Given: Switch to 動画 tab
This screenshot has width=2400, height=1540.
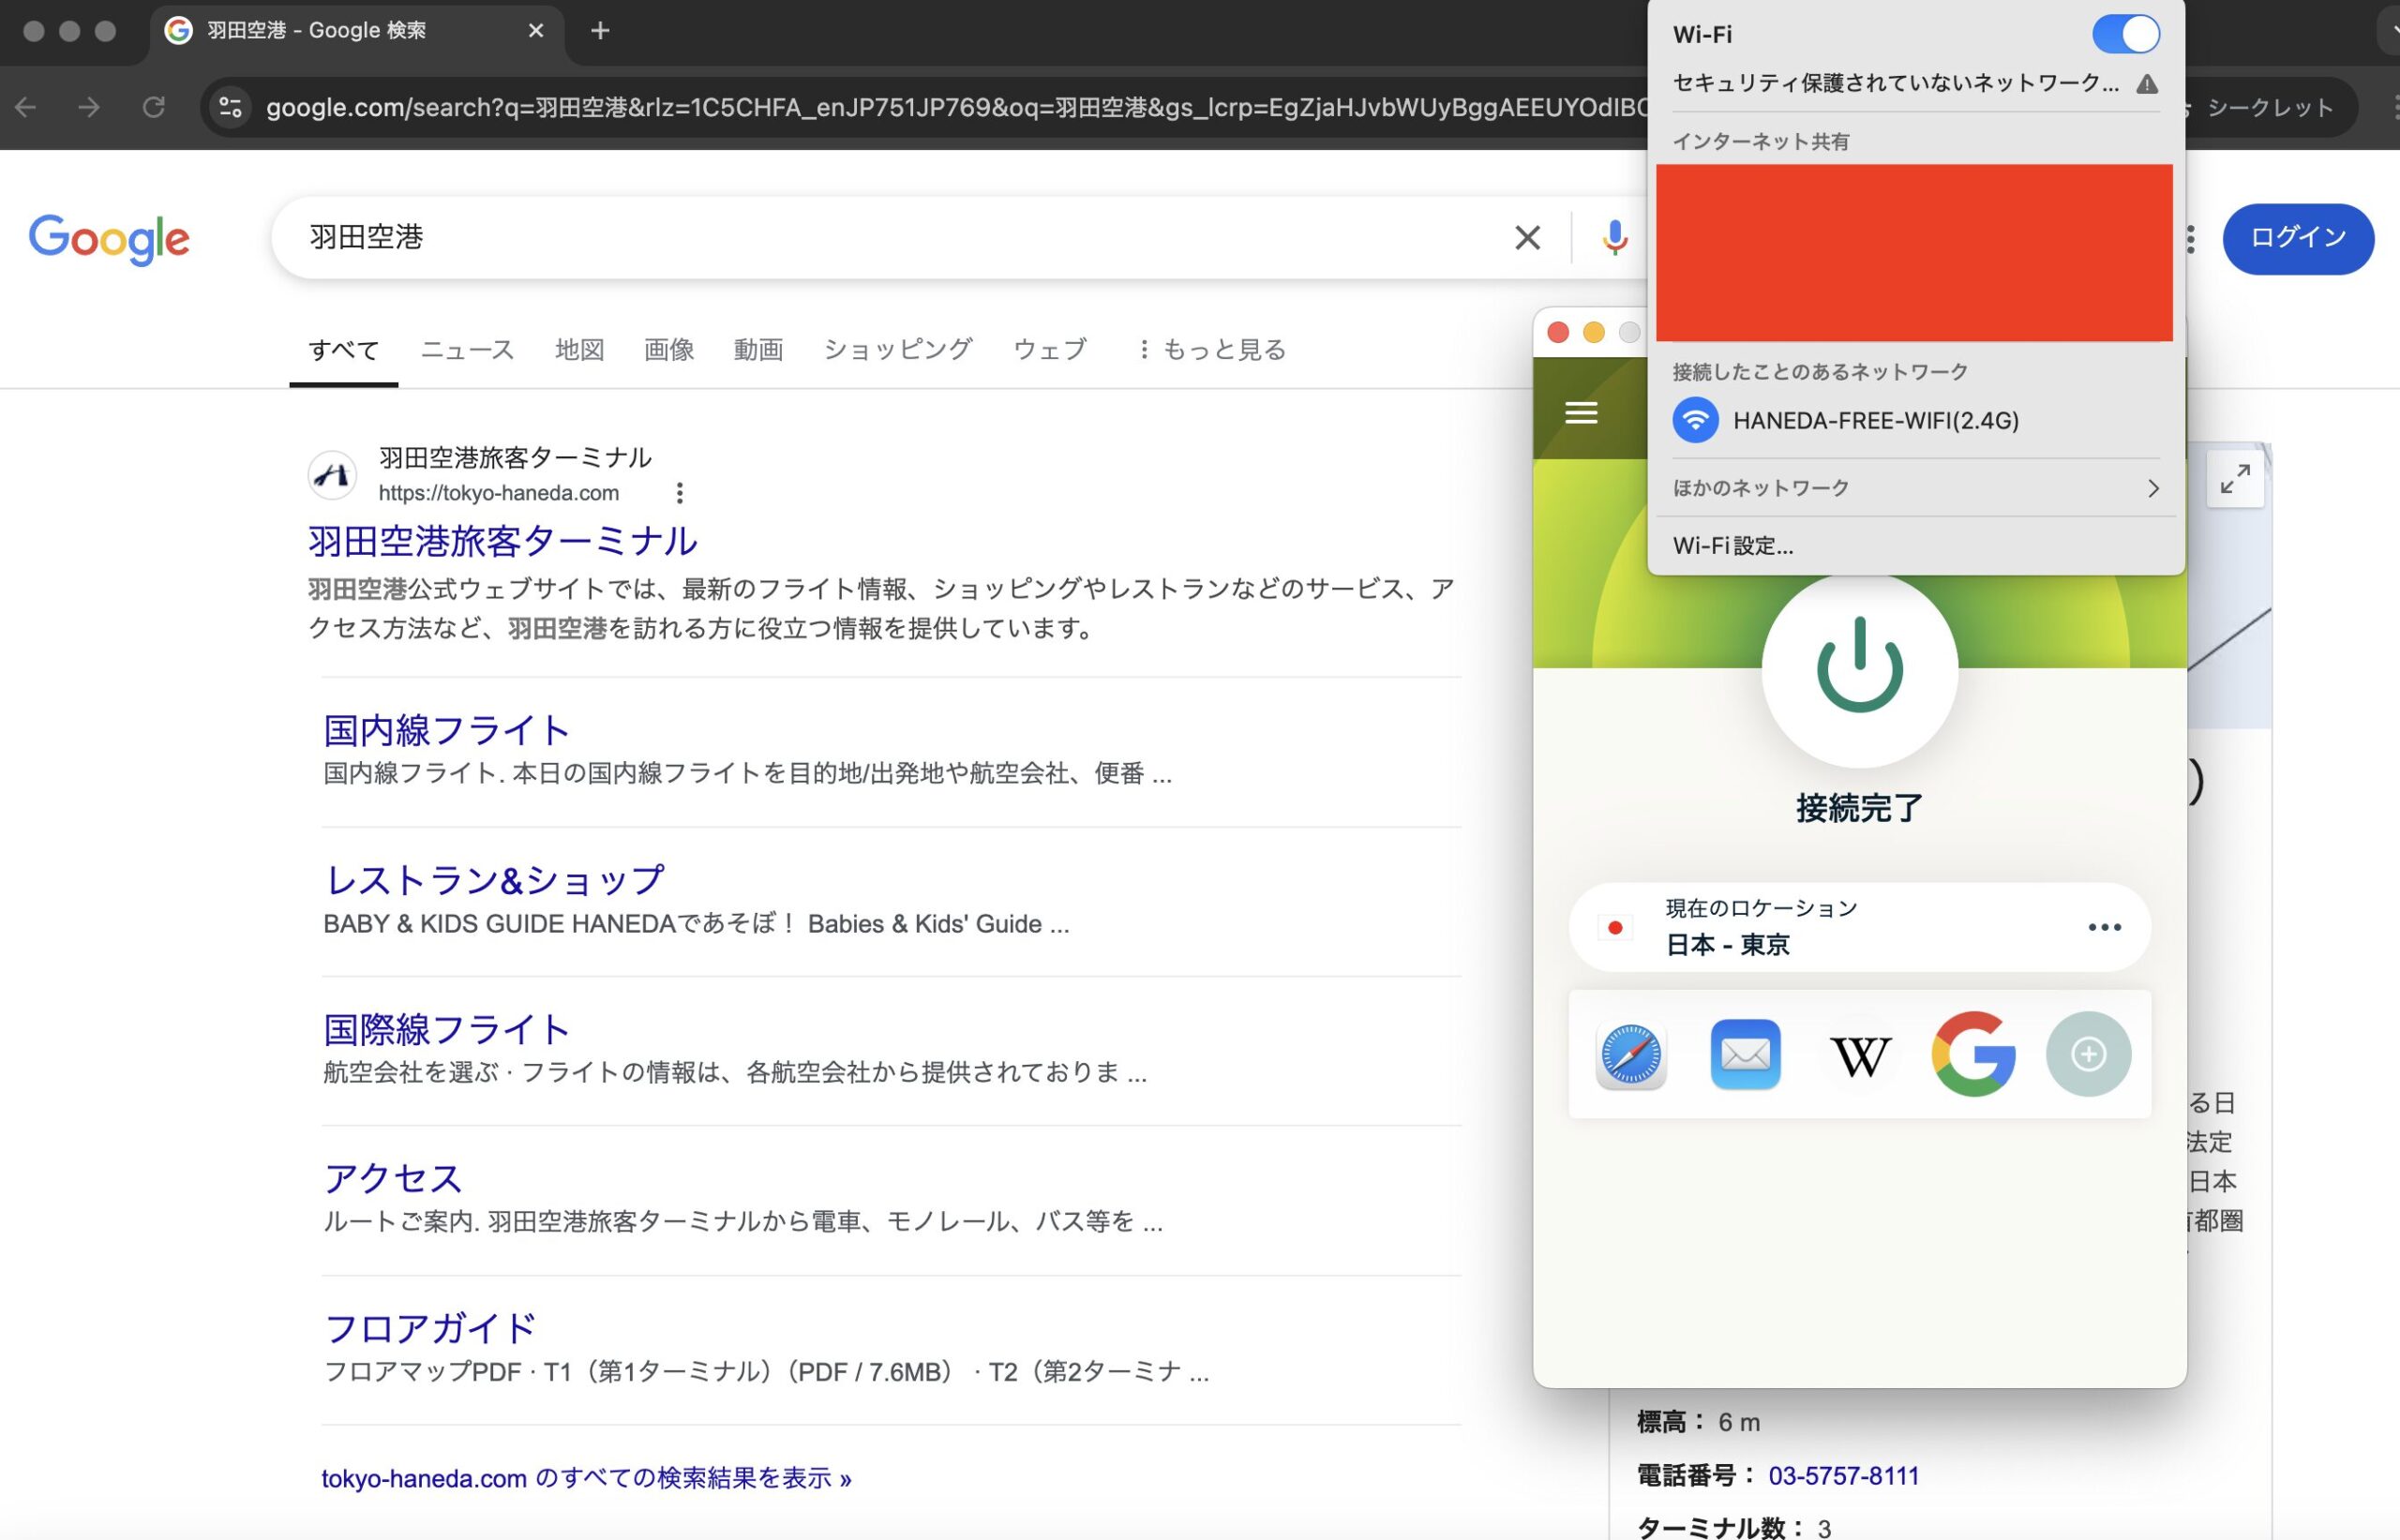Looking at the screenshot, I should 758,350.
